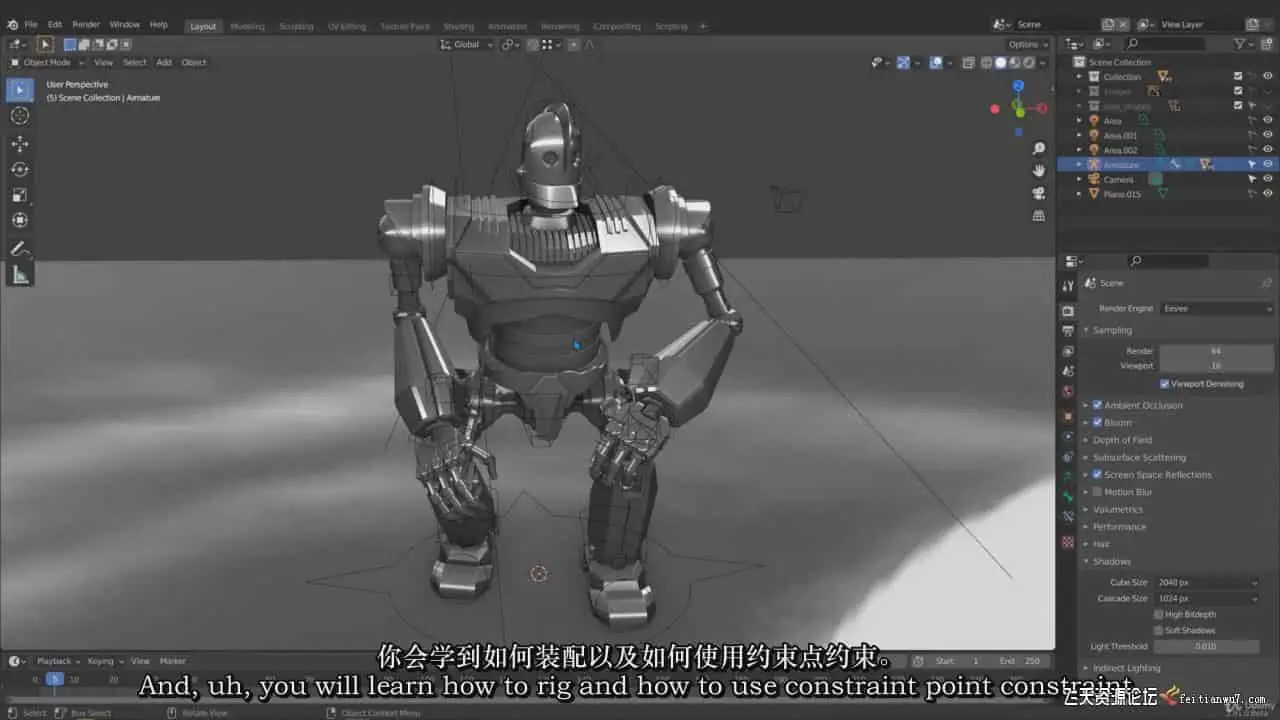Click the viewport zoom magnifier icon
Screen dimensions: 1280x720
pos(1039,149)
